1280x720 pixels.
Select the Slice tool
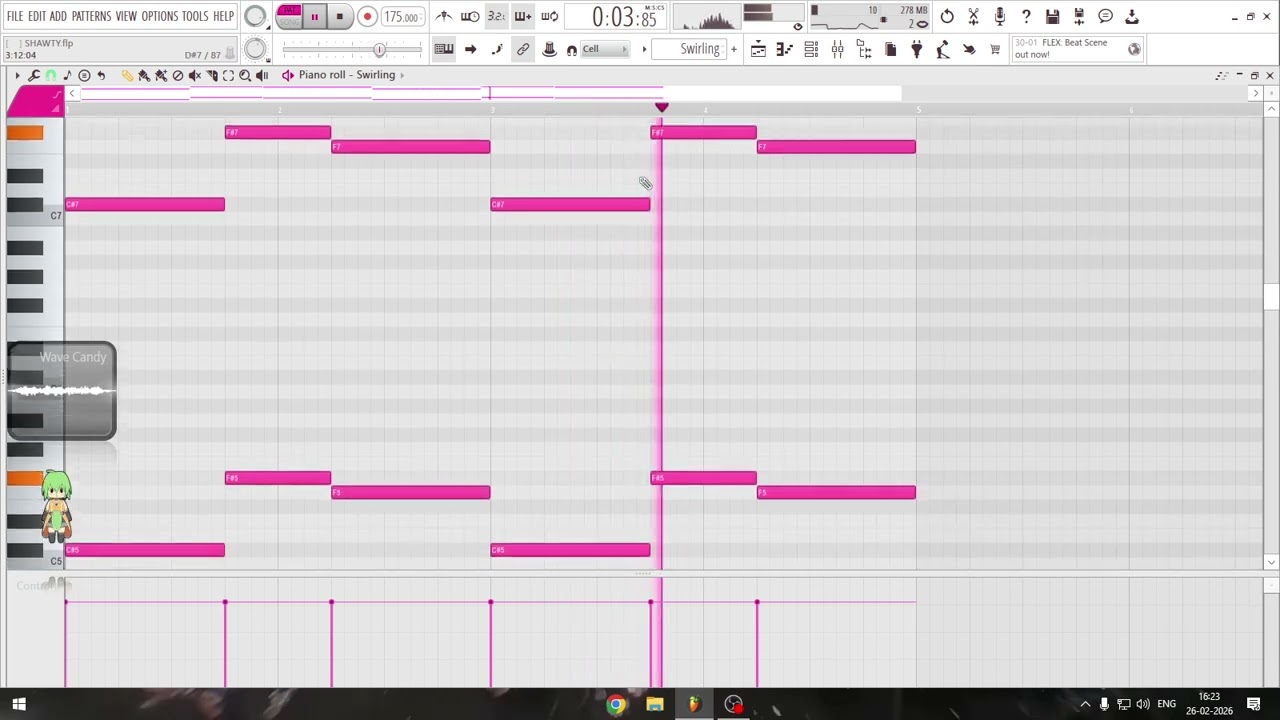[x=212, y=75]
